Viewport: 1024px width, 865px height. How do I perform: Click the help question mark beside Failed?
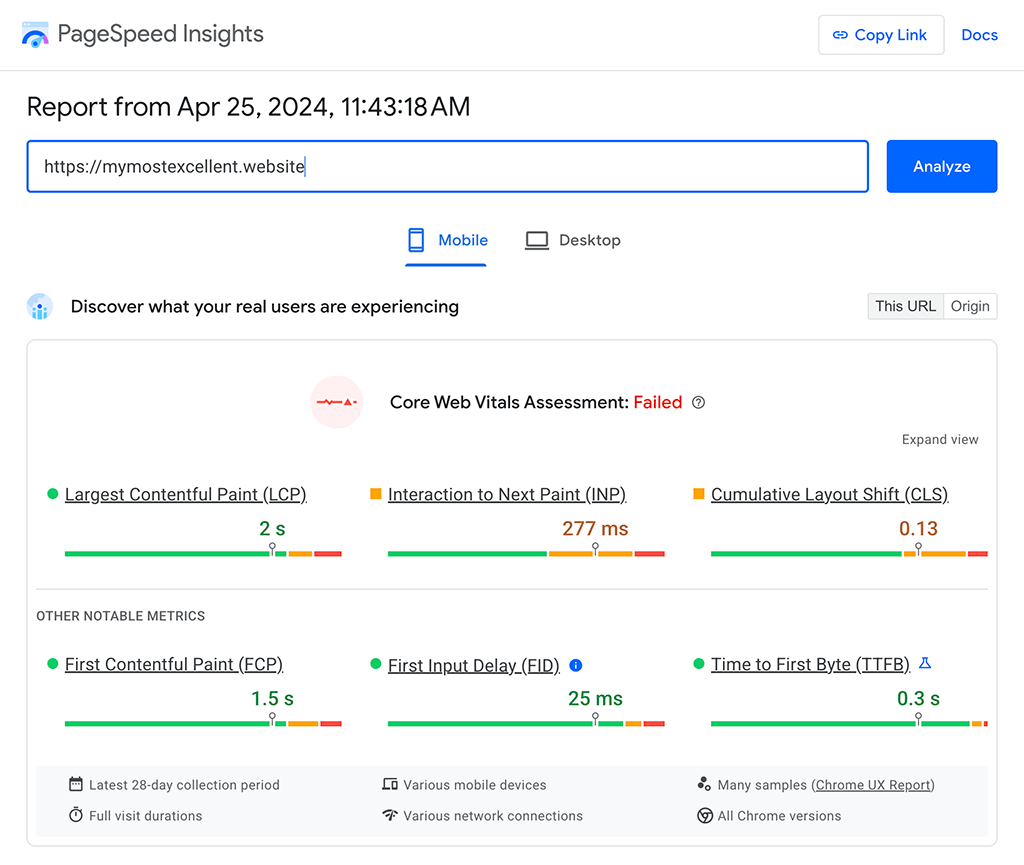point(698,402)
